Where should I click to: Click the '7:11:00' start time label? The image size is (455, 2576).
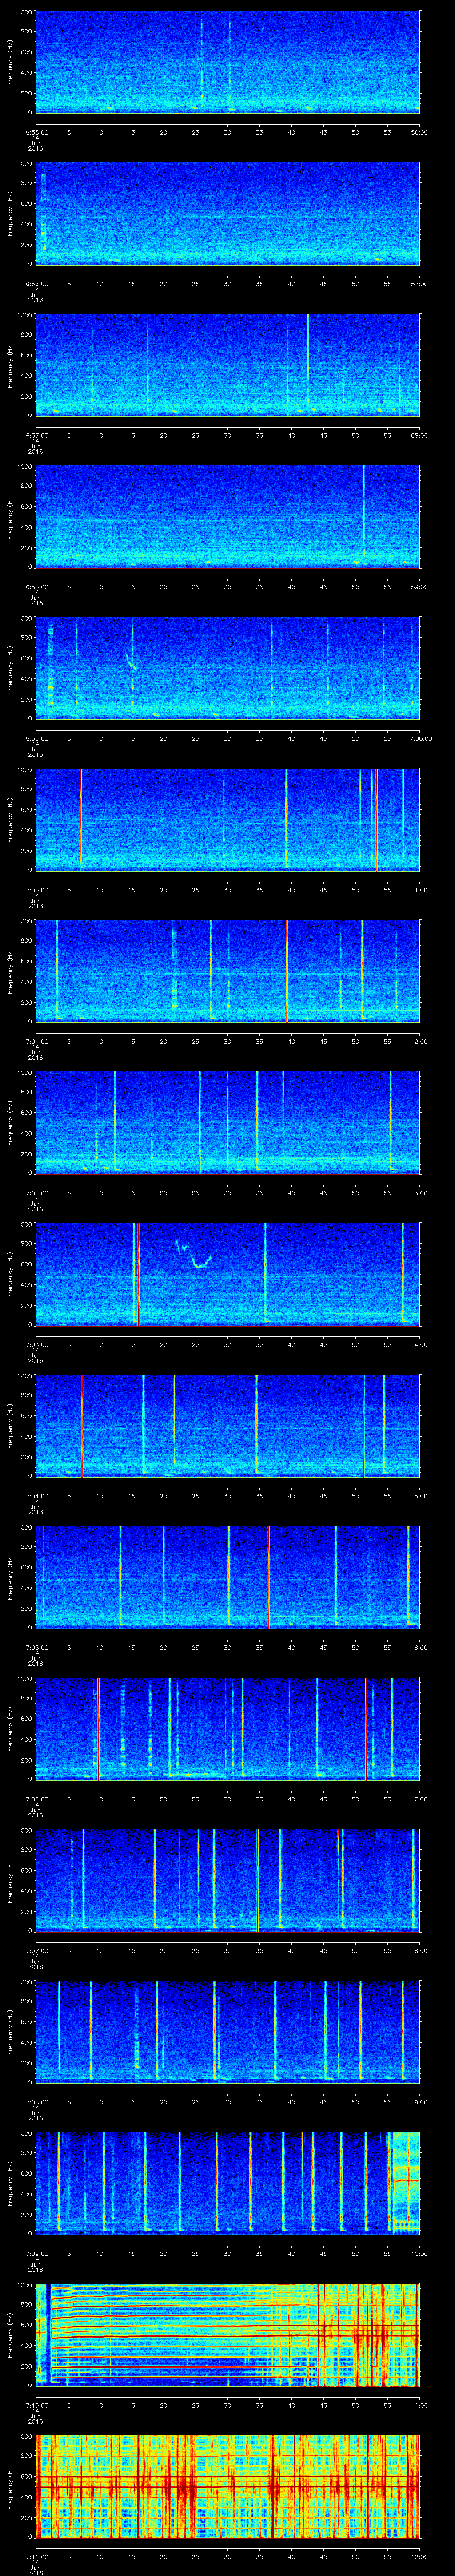(36, 2556)
